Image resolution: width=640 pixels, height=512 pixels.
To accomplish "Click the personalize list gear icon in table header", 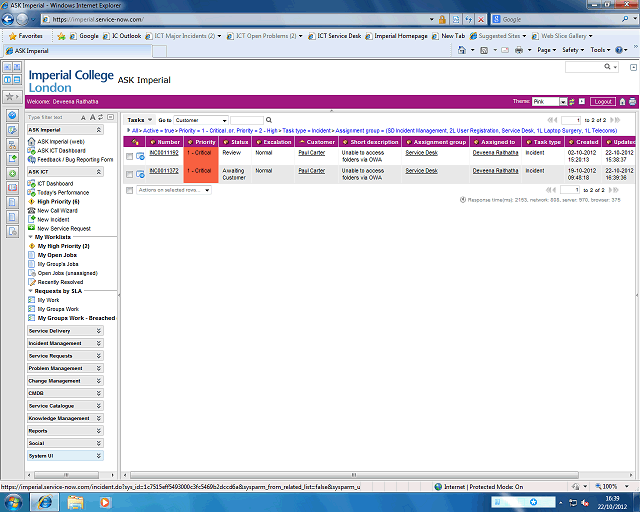I will (135, 142).
